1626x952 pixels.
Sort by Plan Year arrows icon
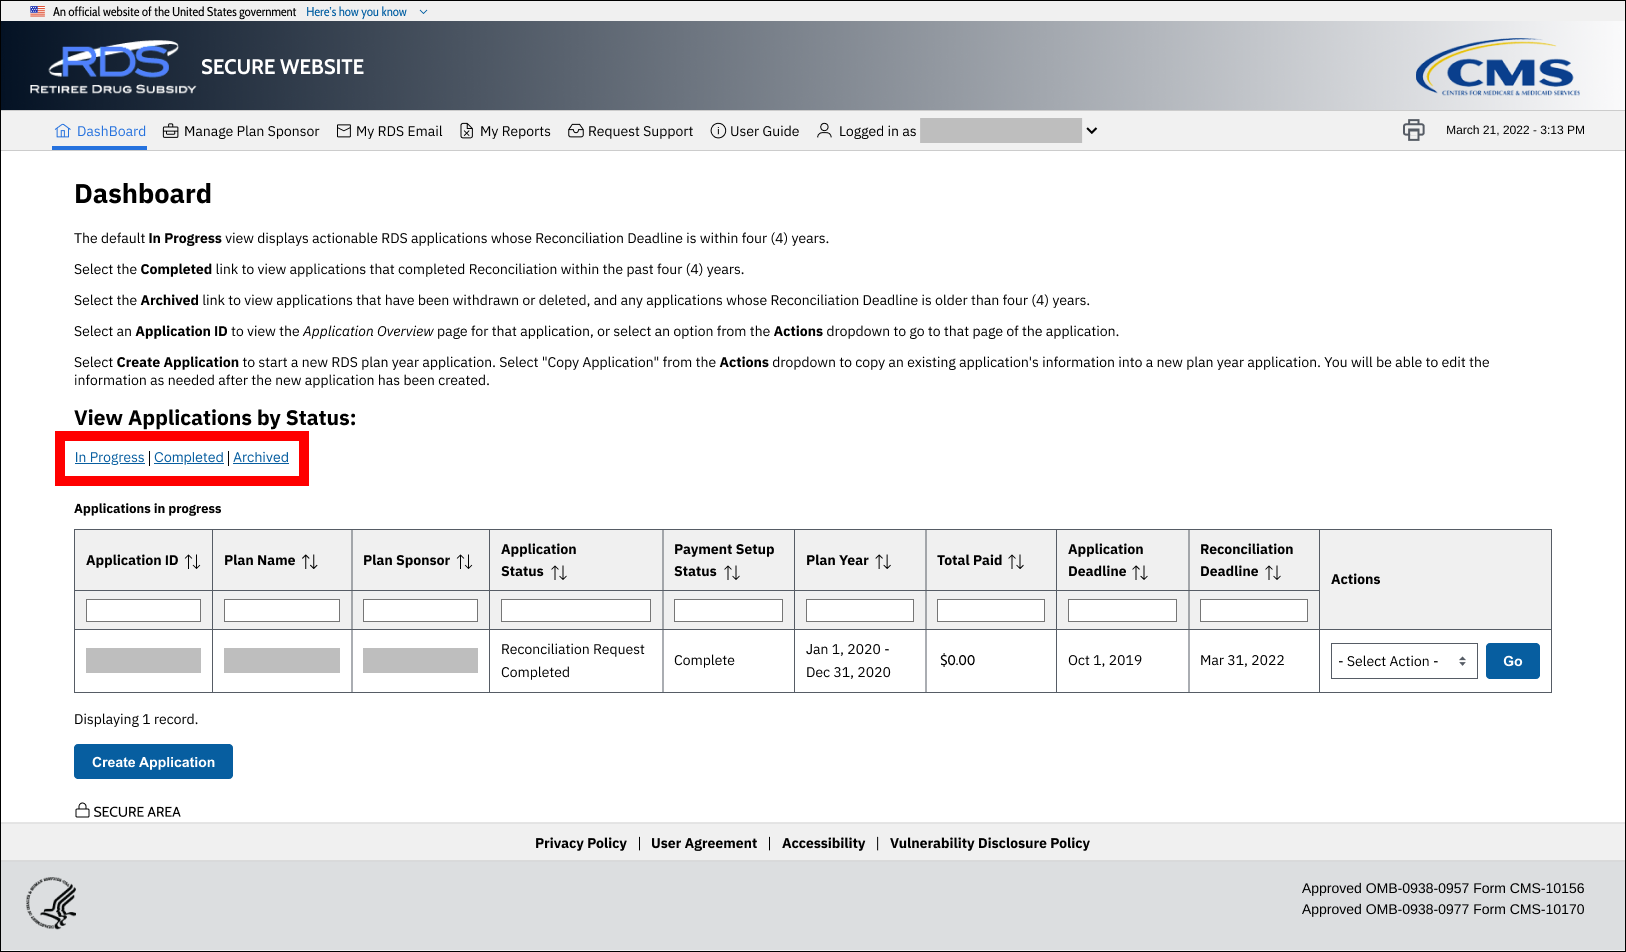pos(883,561)
